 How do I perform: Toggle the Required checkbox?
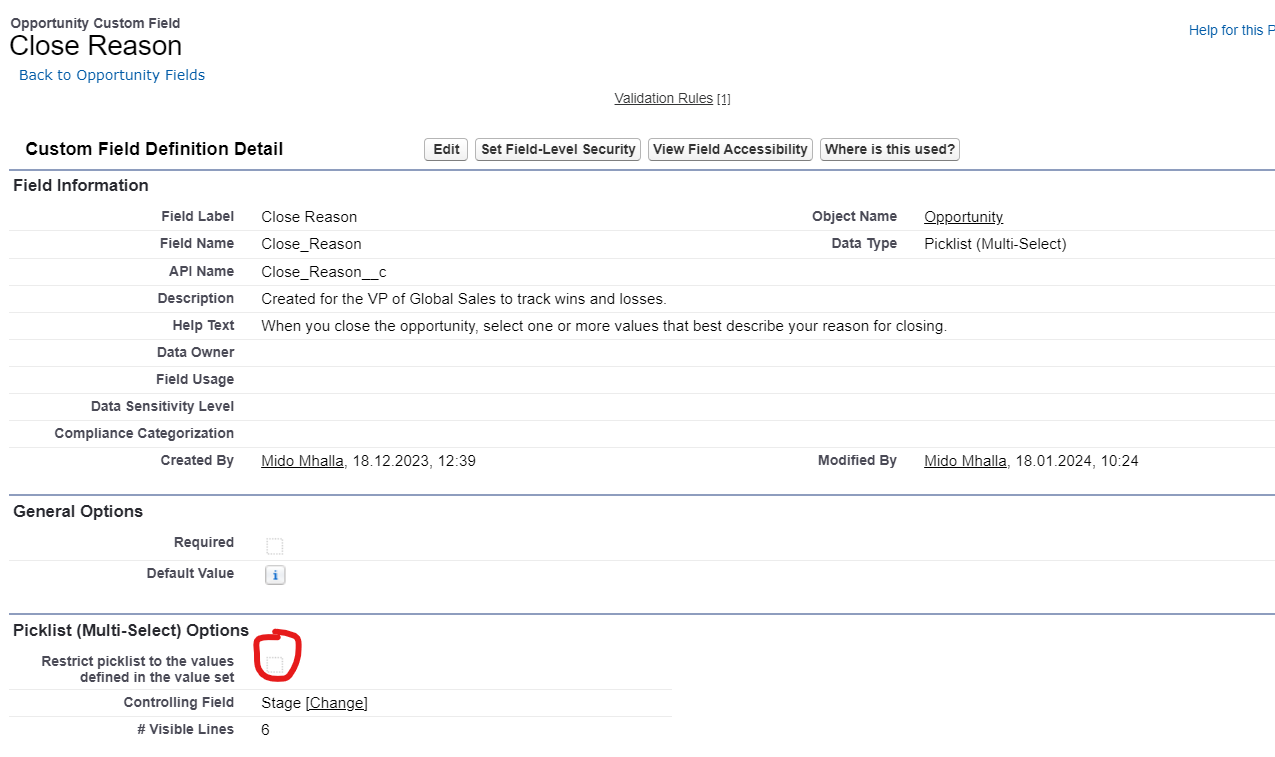click(275, 546)
